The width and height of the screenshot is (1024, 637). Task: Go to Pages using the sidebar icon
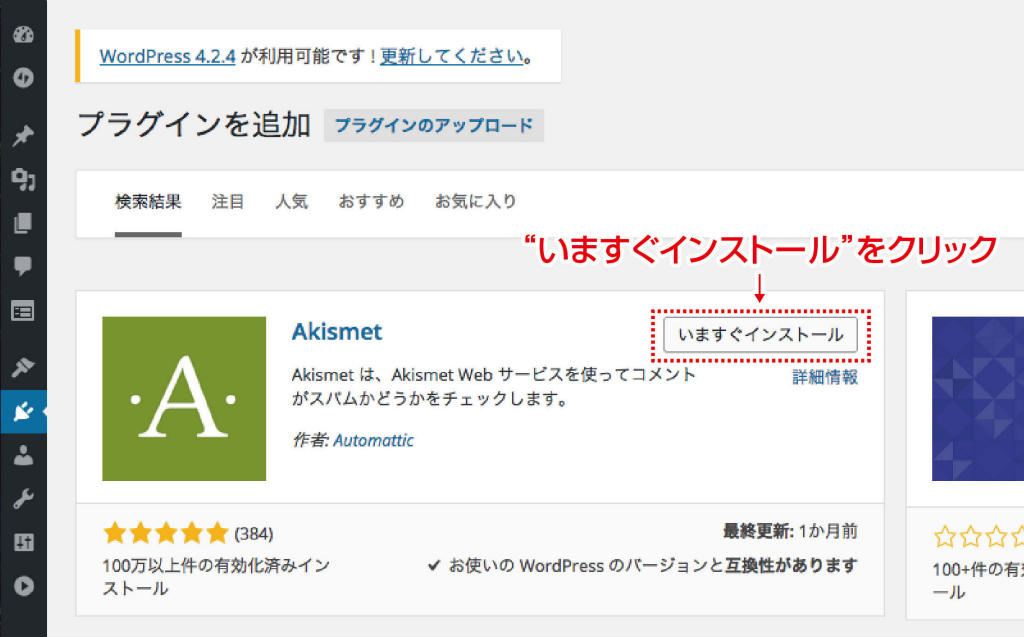pyautogui.click(x=23, y=223)
